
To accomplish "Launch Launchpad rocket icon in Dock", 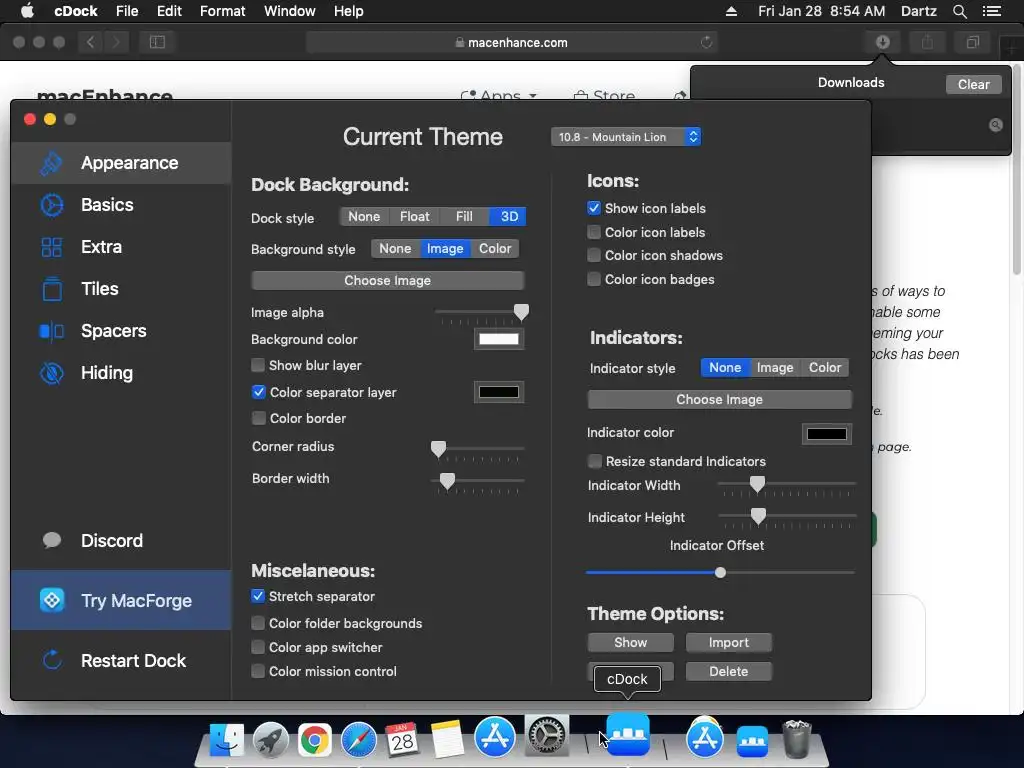I will [x=270, y=740].
